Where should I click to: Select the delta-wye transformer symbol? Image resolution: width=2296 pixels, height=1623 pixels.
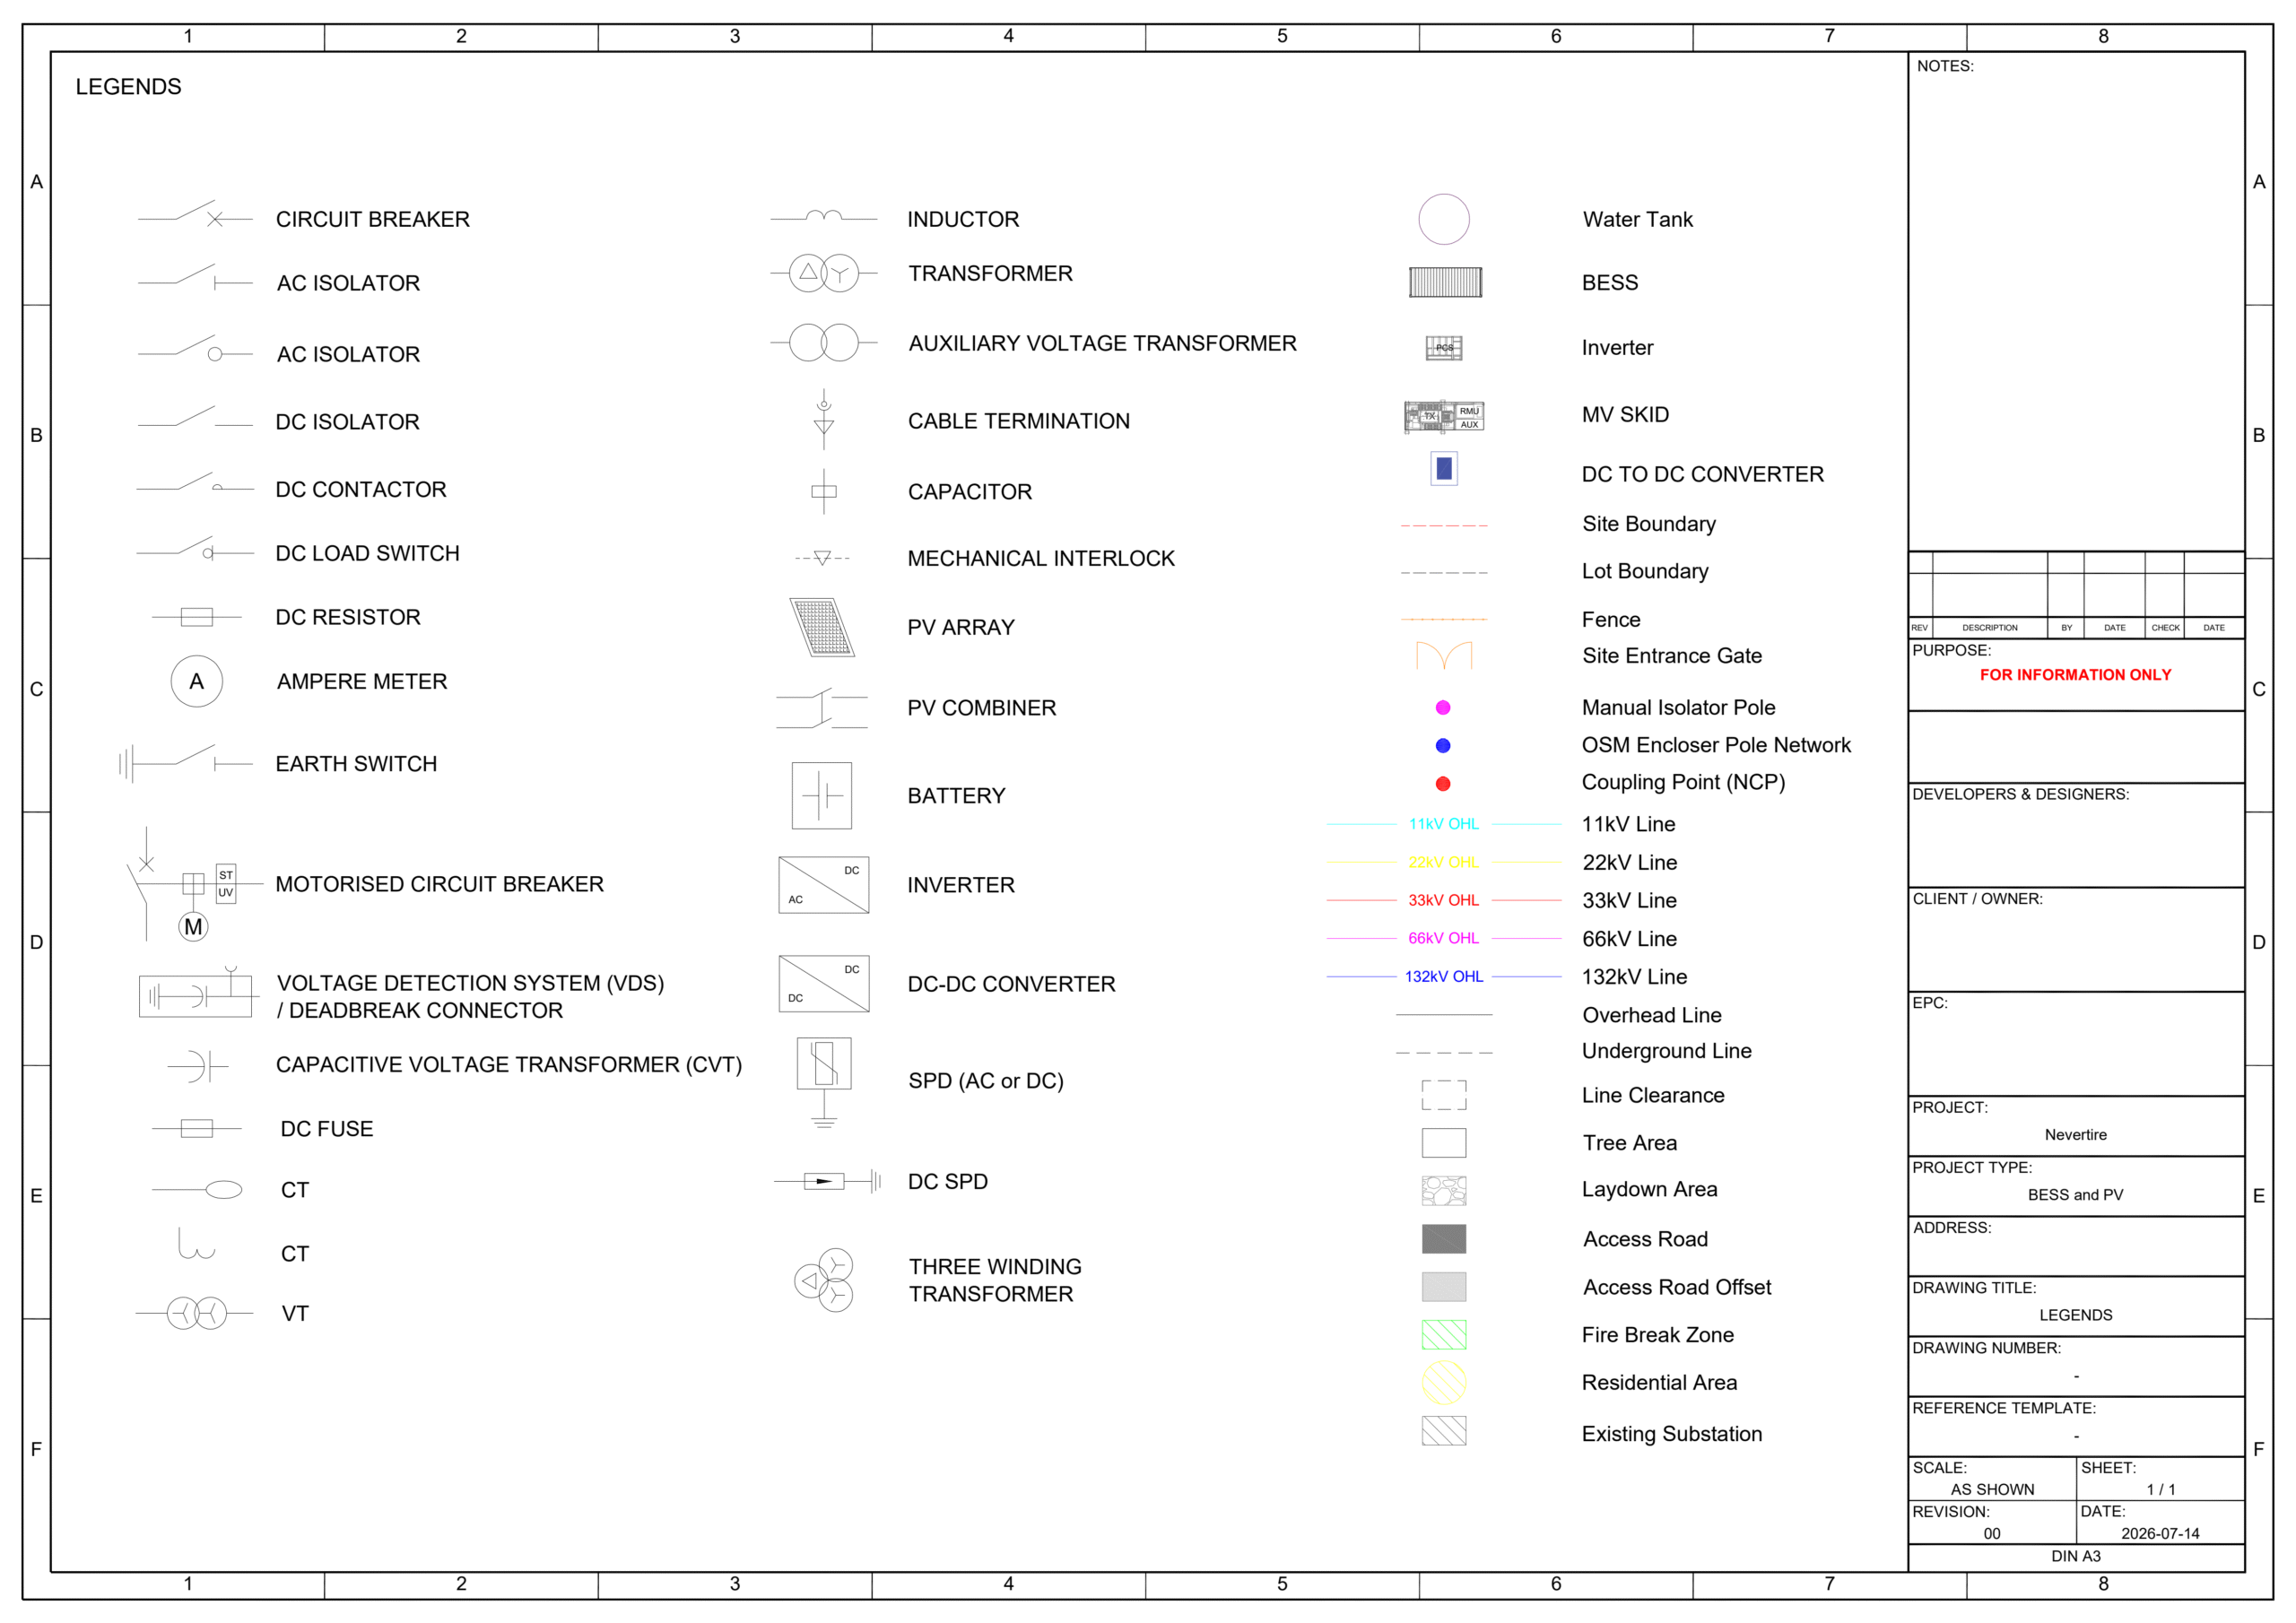pos(823,273)
